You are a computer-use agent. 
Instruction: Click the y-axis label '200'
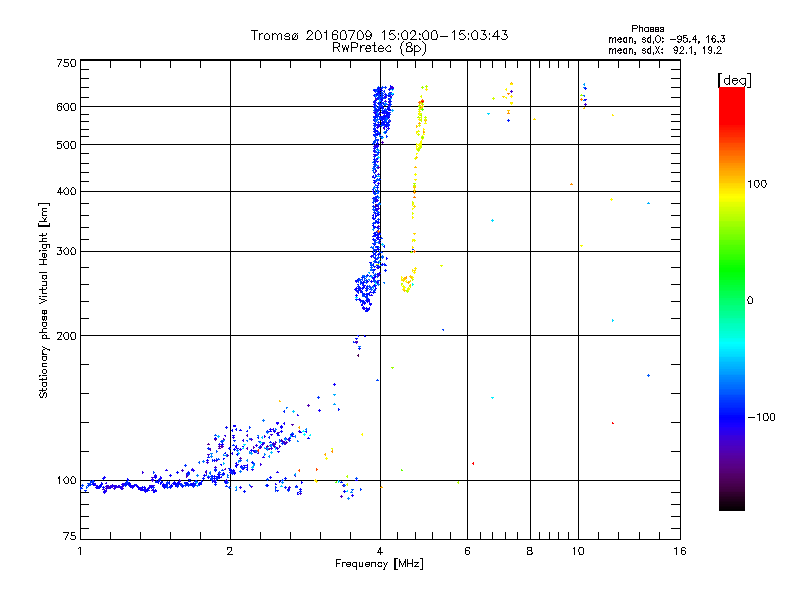pyautogui.click(x=66, y=336)
